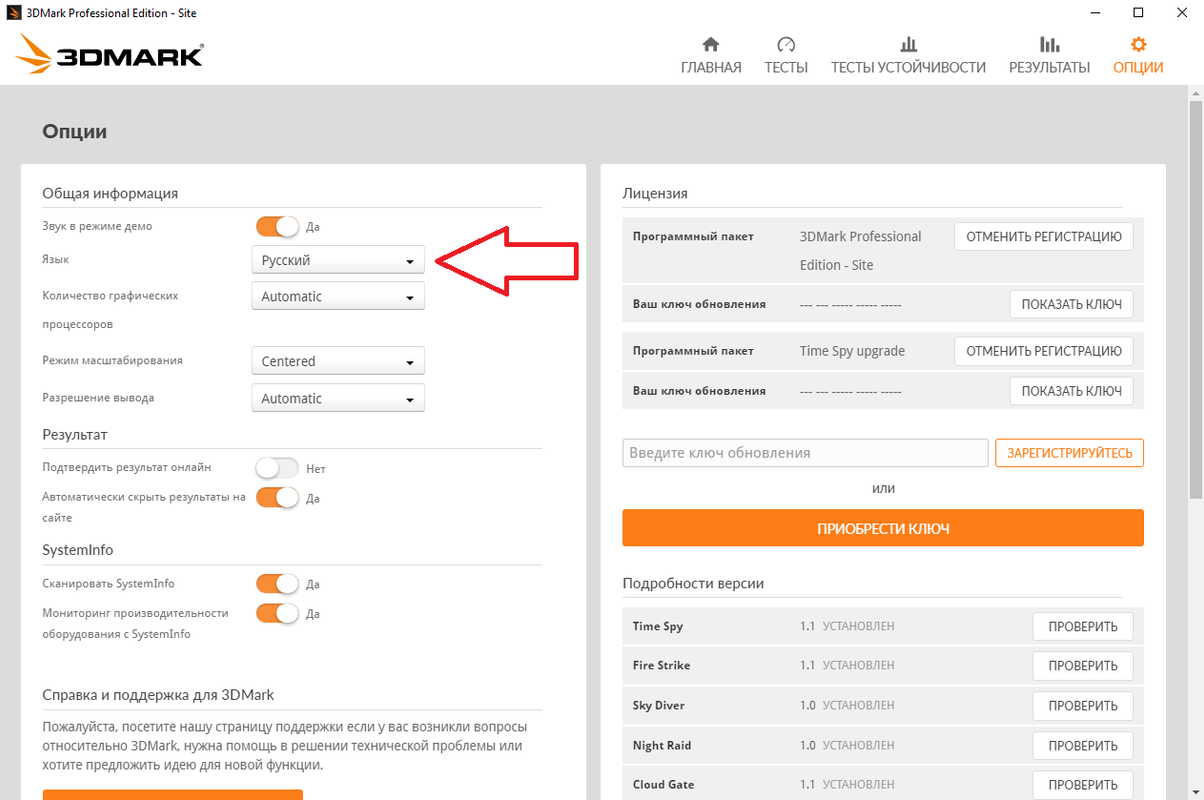Click the Опции page heading
Screen dimensions: 1204x800
tap(74, 131)
